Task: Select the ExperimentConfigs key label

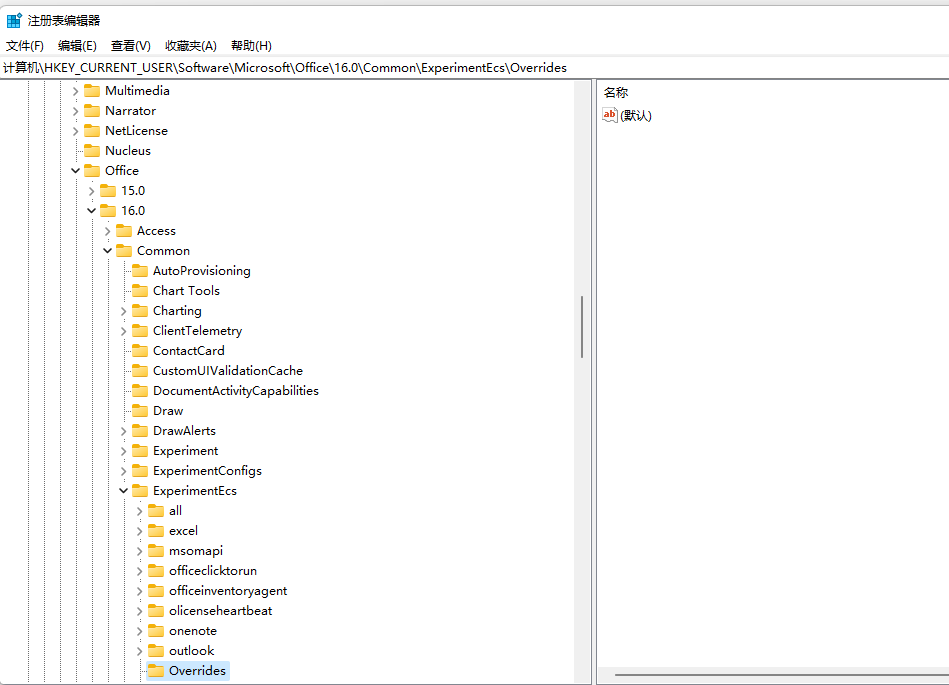Action: pyautogui.click(x=208, y=471)
